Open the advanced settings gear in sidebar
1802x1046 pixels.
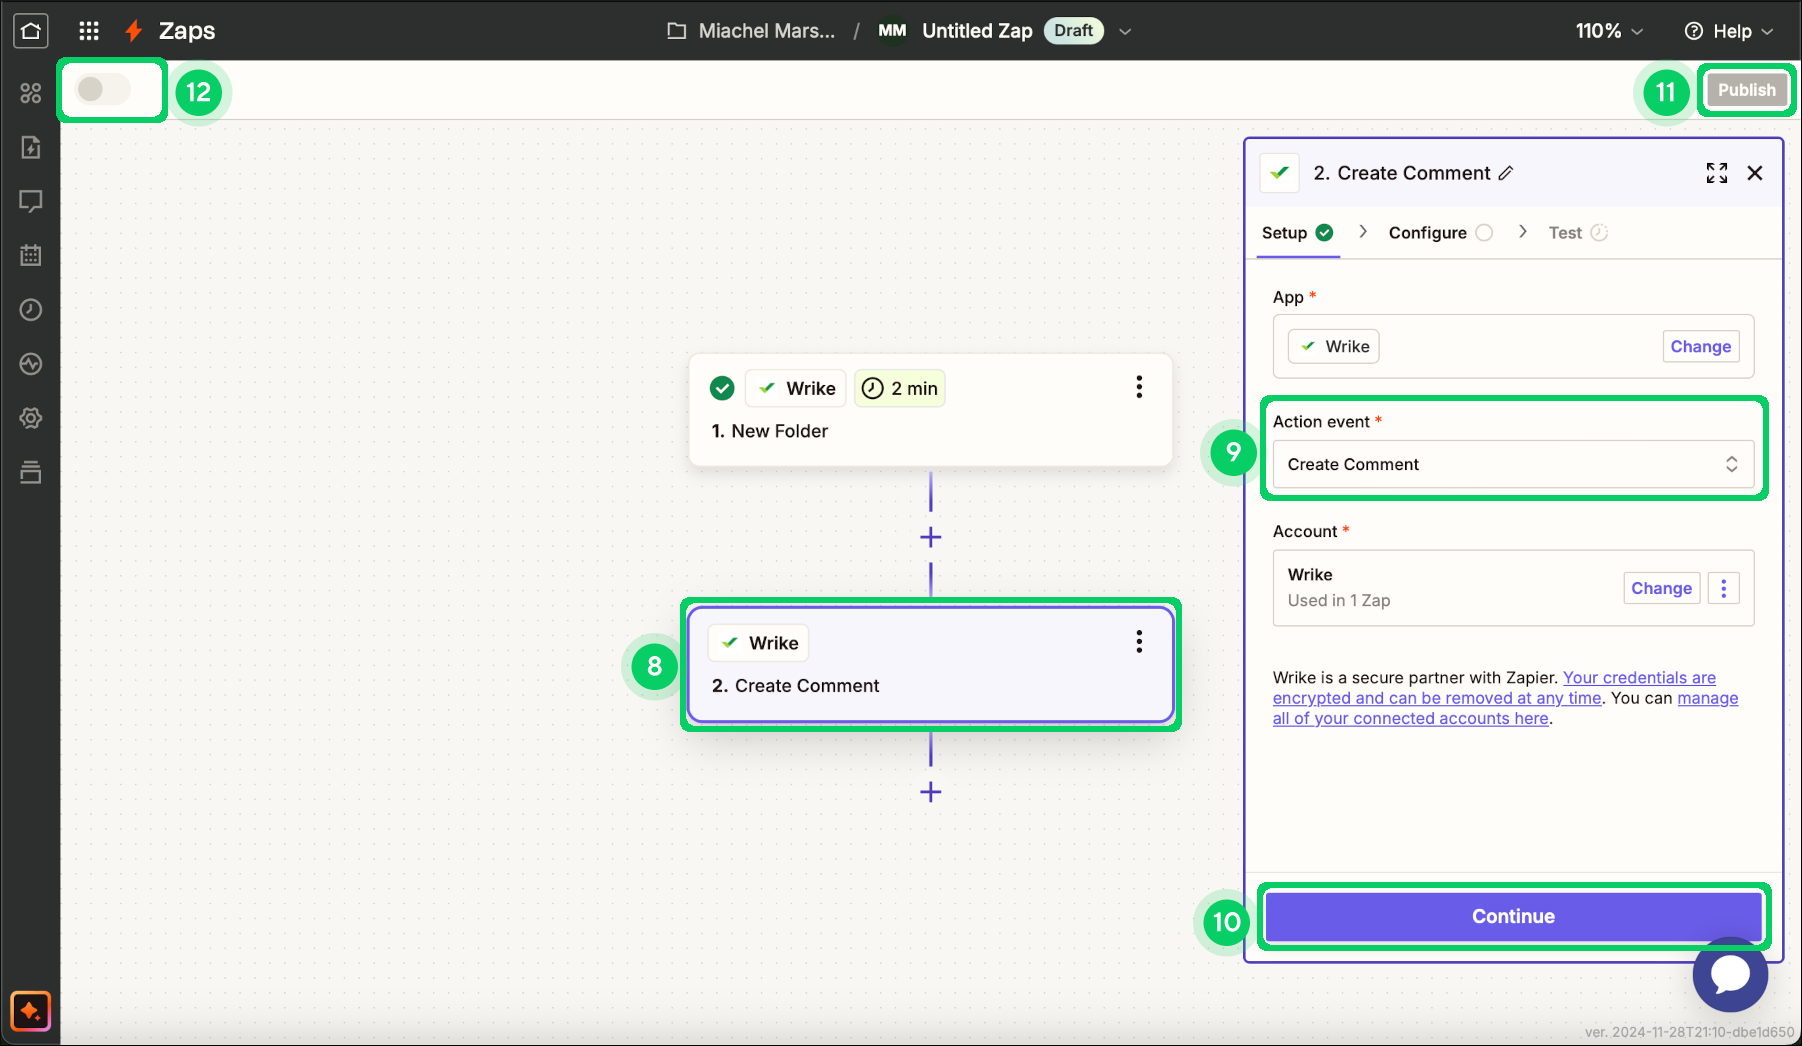pyautogui.click(x=31, y=418)
